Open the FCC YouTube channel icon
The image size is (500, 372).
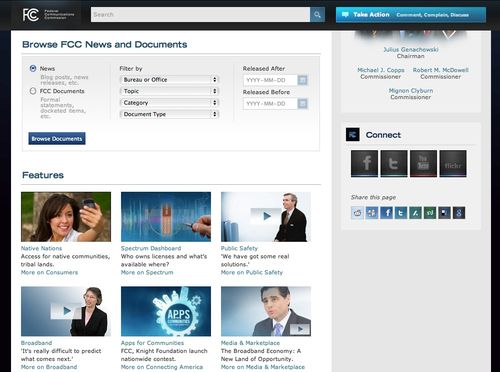(x=423, y=163)
